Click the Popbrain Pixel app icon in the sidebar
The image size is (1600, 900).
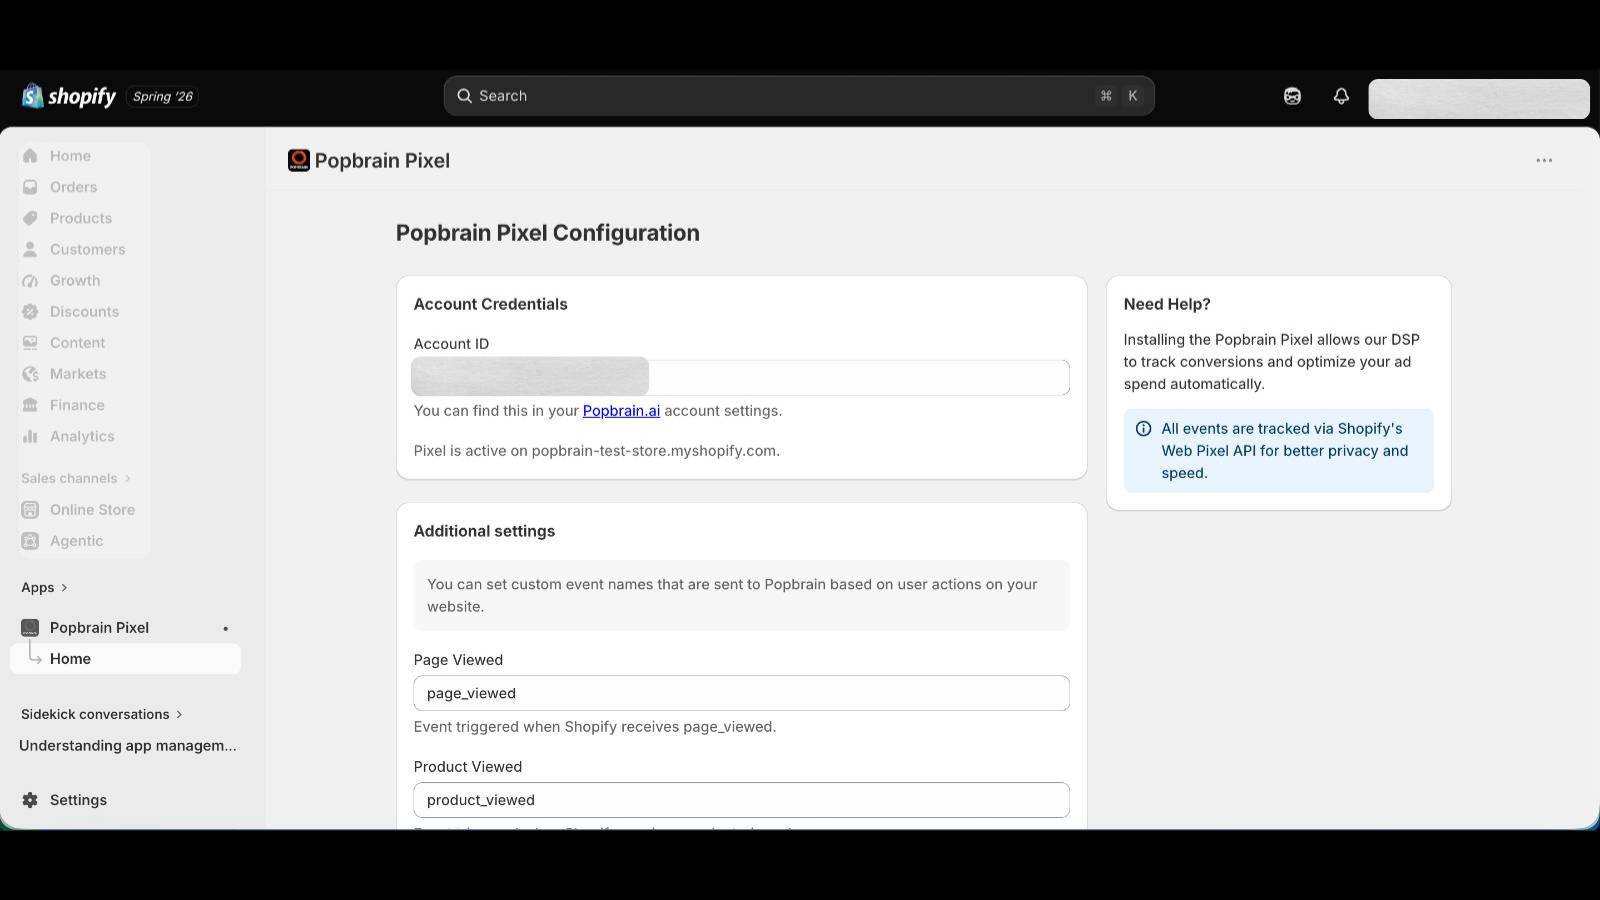[30, 628]
